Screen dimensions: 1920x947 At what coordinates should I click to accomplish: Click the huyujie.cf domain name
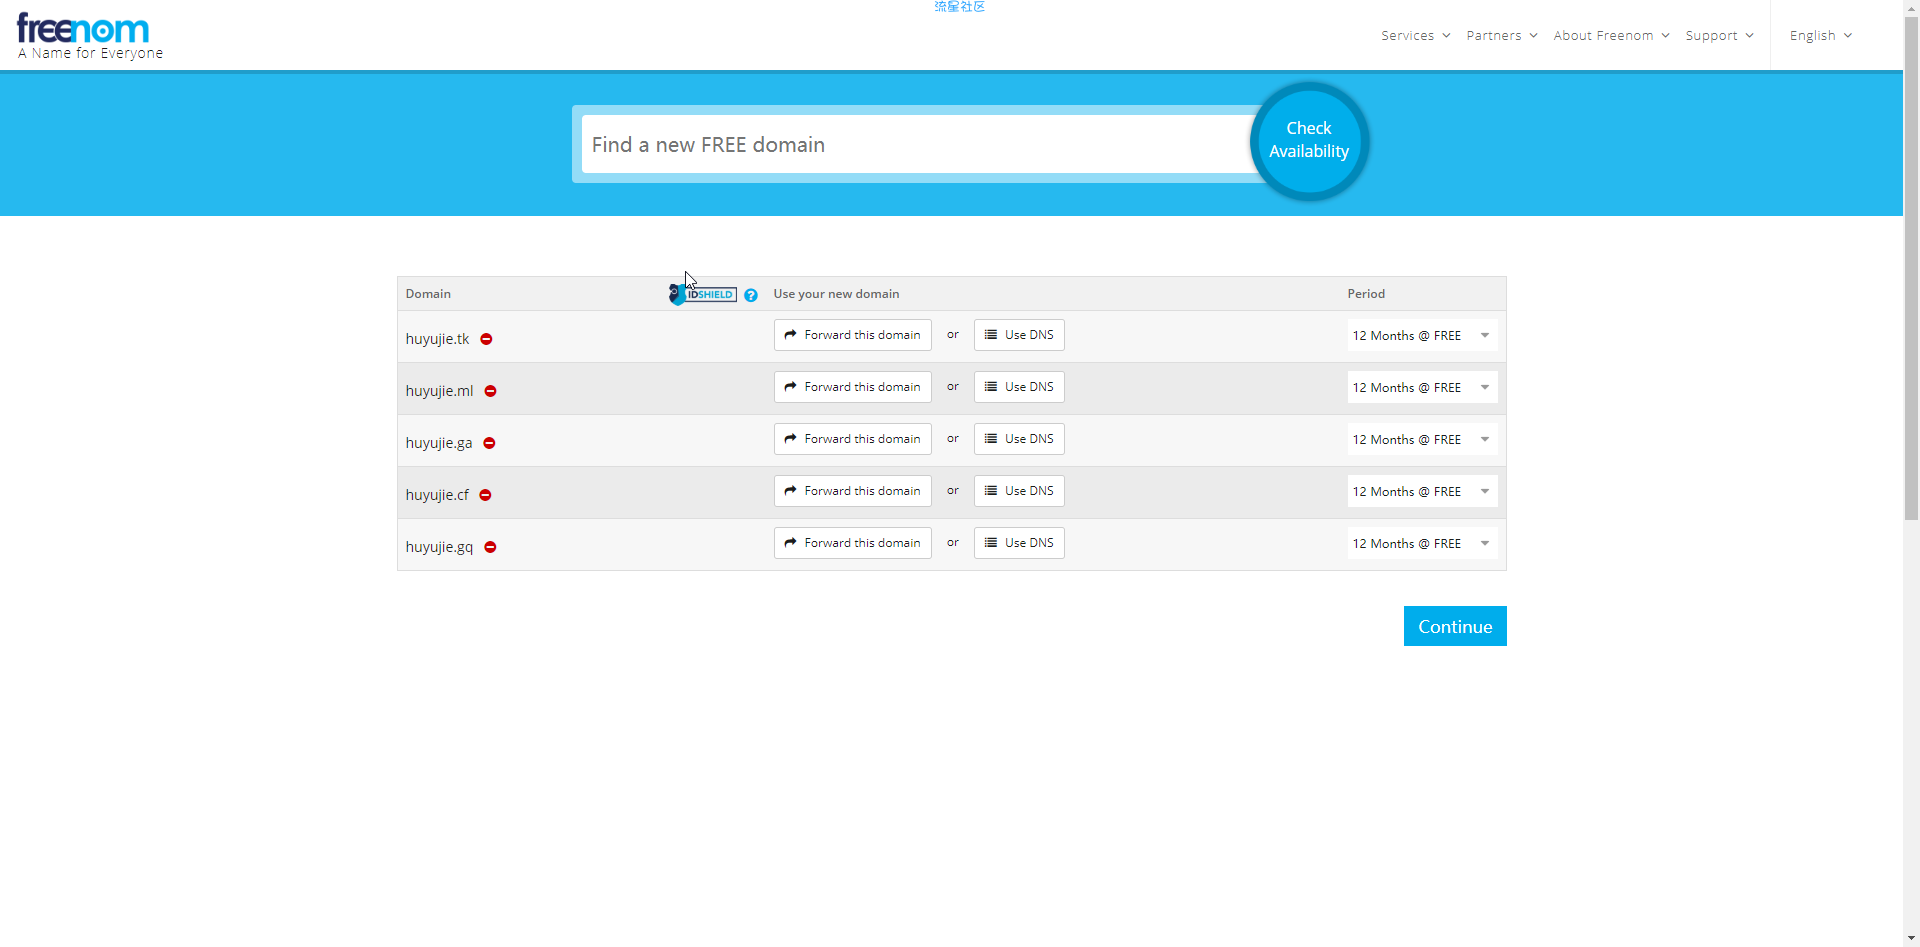(x=437, y=495)
